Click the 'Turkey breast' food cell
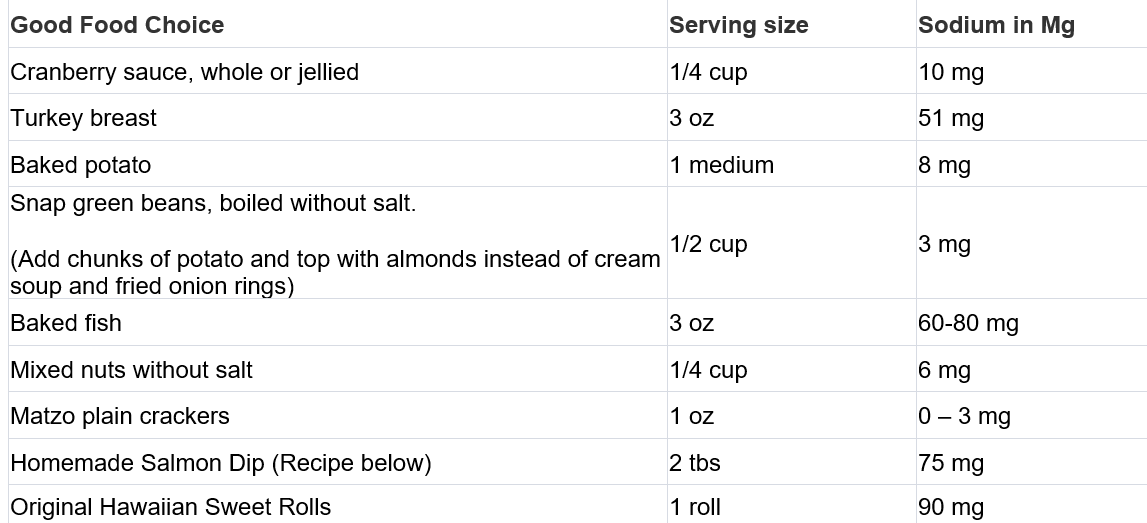 click(83, 118)
